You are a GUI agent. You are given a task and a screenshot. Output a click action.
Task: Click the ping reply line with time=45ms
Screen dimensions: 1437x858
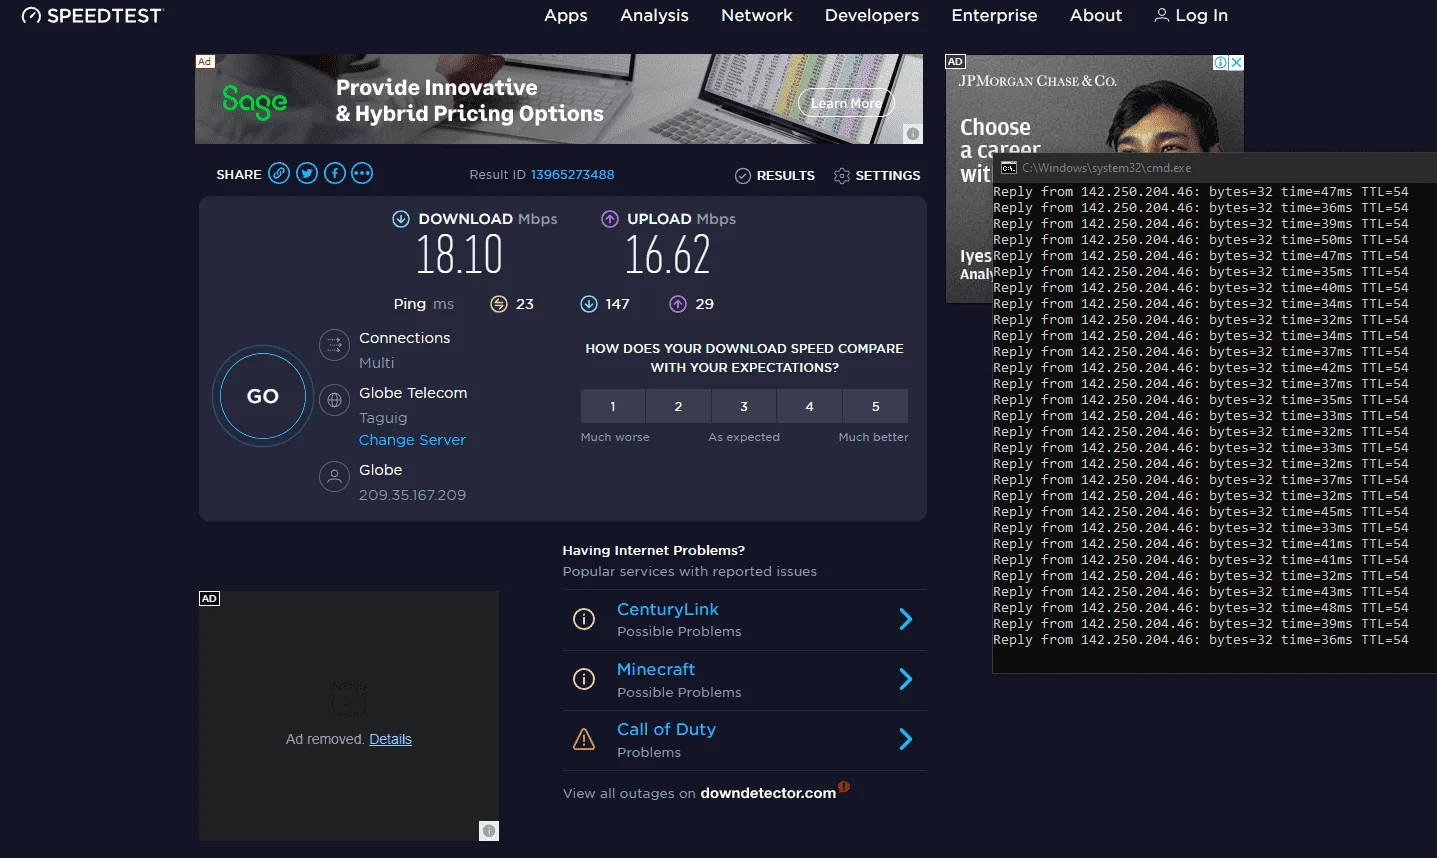pyautogui.click(x=1200, y=512)
